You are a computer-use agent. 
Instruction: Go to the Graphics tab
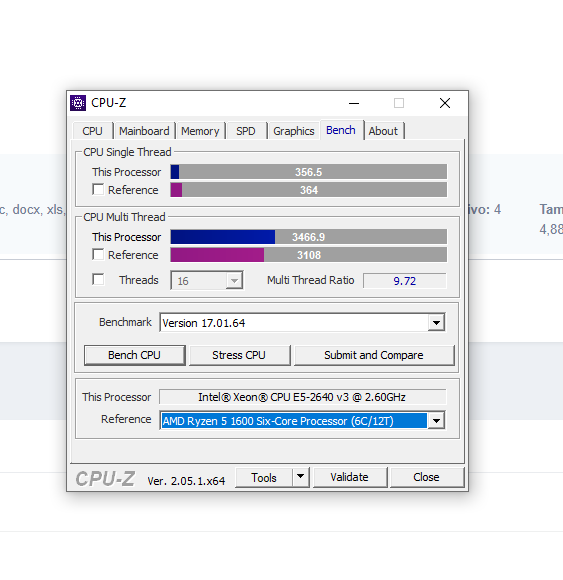click(x=294, y=131)
